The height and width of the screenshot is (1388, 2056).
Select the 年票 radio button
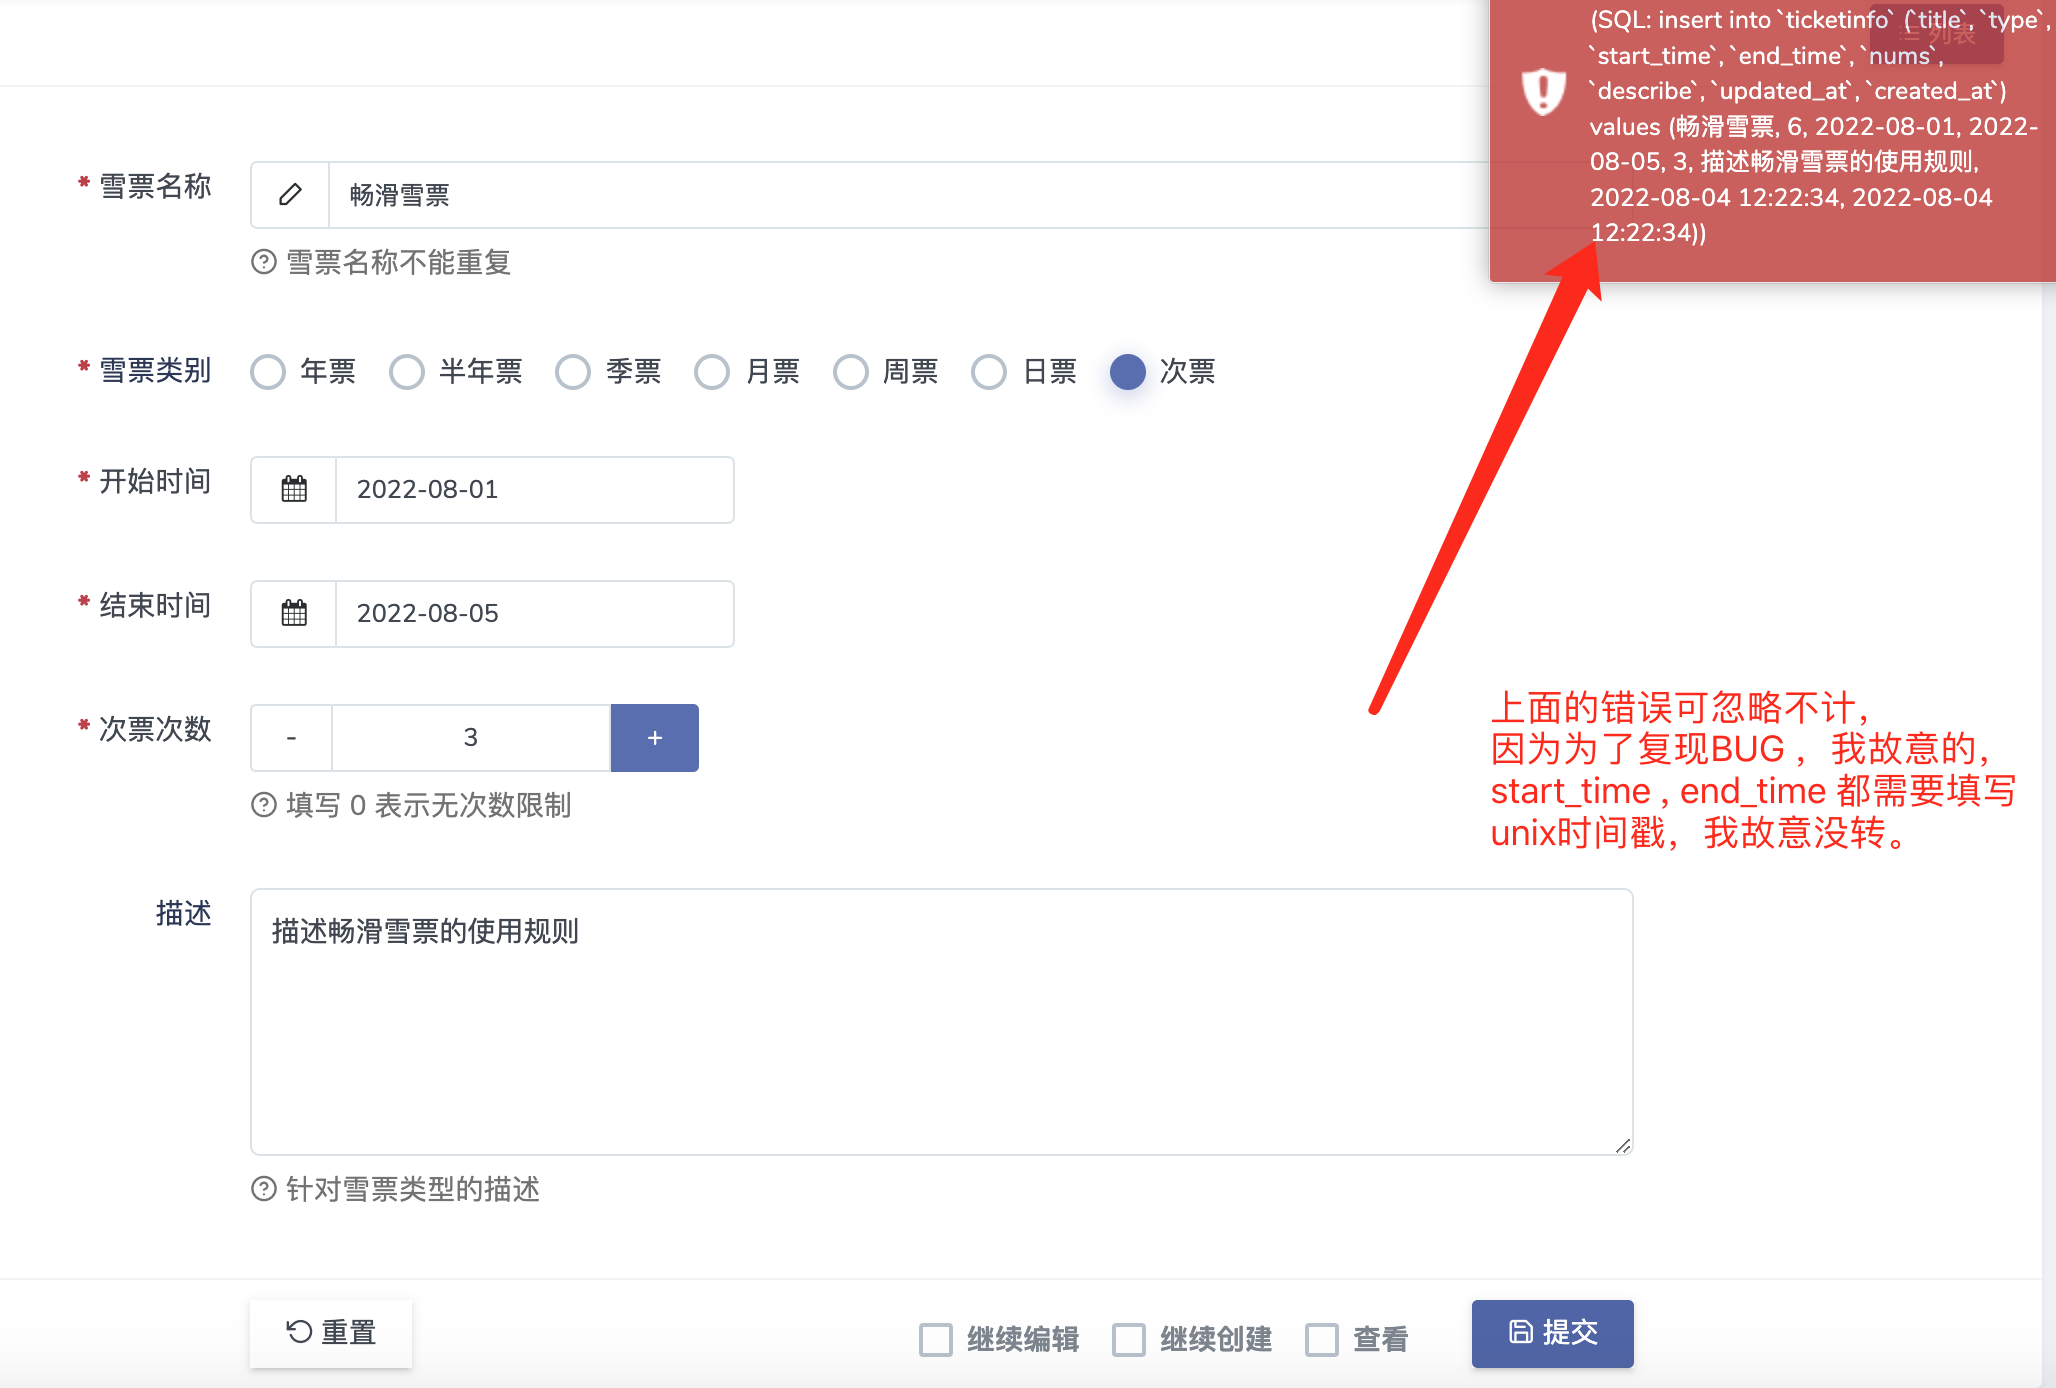pyautogui.click(x=268, y=372)
